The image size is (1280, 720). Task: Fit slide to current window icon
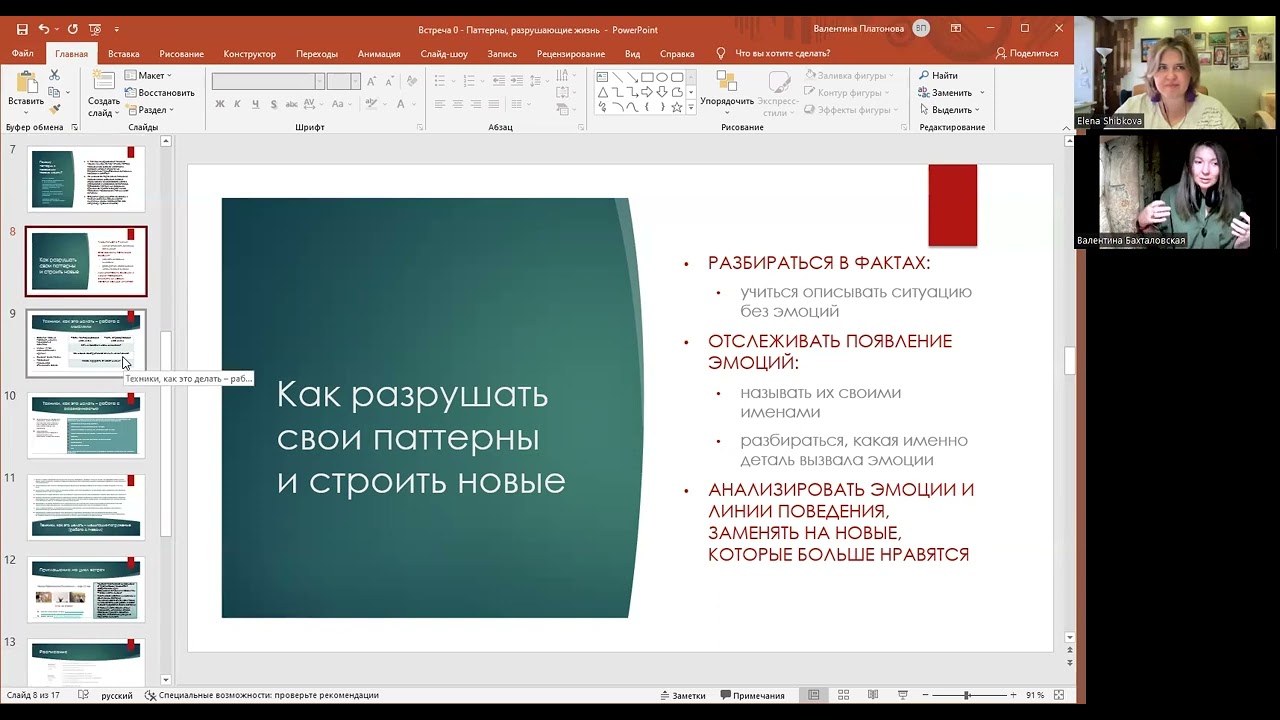(x=1059, y=695)
